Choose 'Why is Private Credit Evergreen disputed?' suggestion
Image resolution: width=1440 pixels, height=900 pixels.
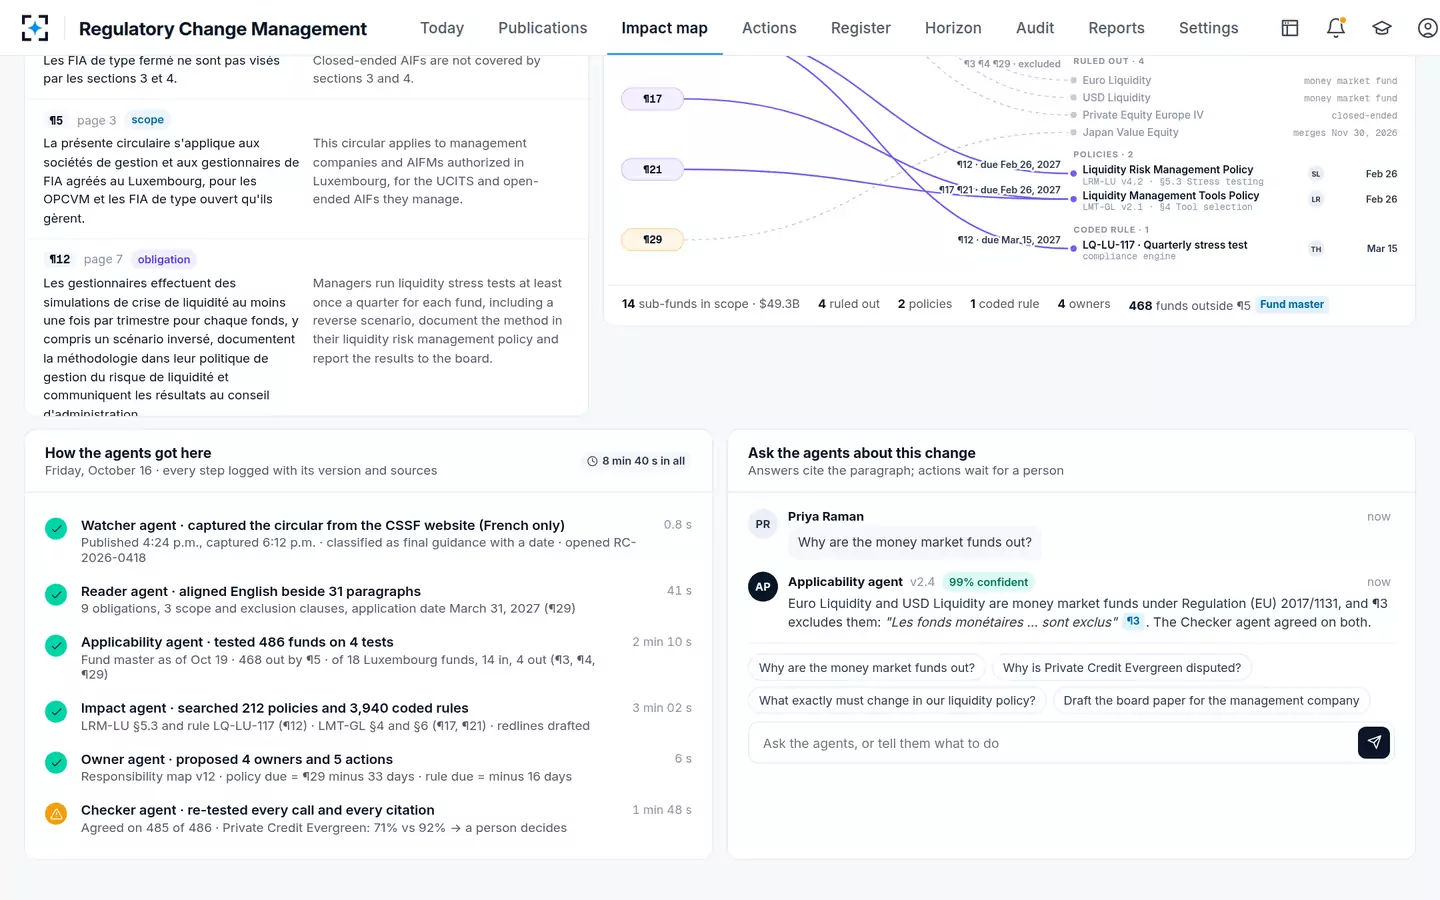1121,668
